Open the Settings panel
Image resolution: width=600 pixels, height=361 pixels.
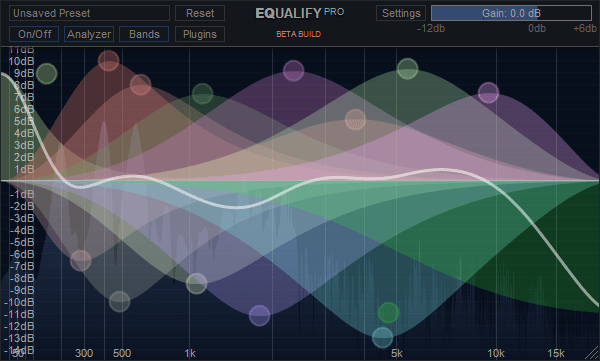[x=401, y=13]
